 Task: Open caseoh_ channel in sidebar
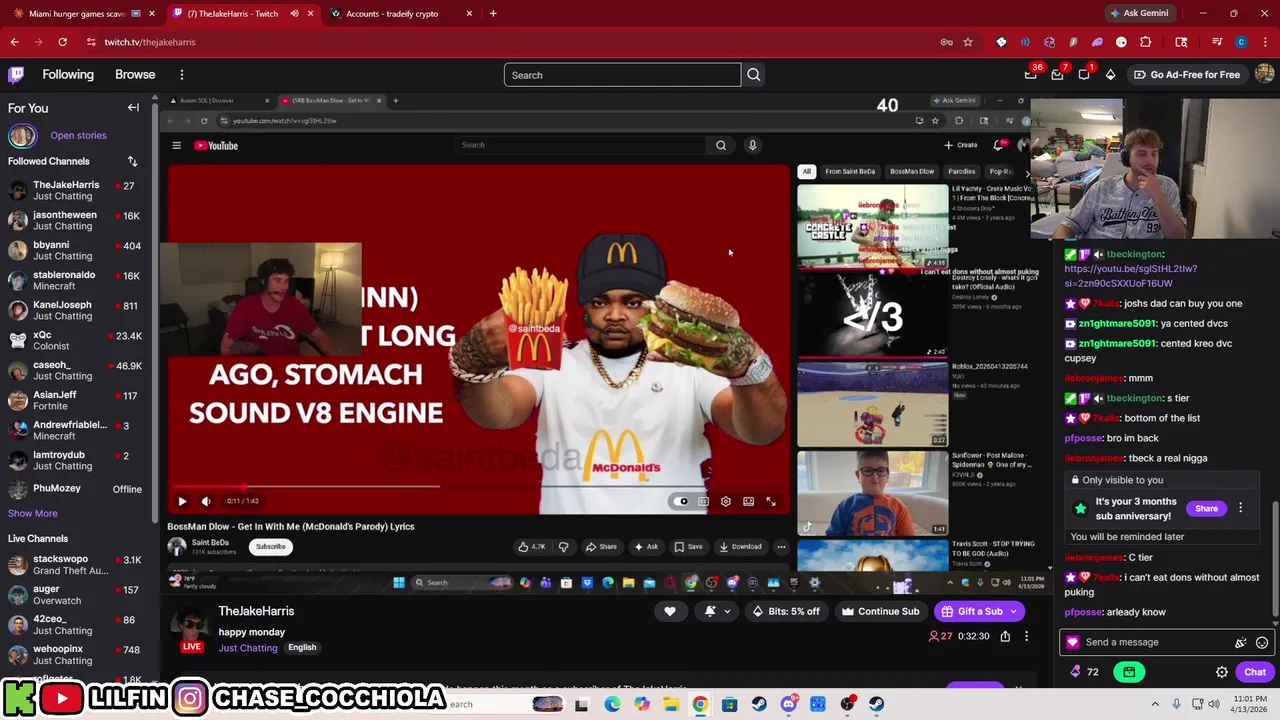tap(75, 370)
